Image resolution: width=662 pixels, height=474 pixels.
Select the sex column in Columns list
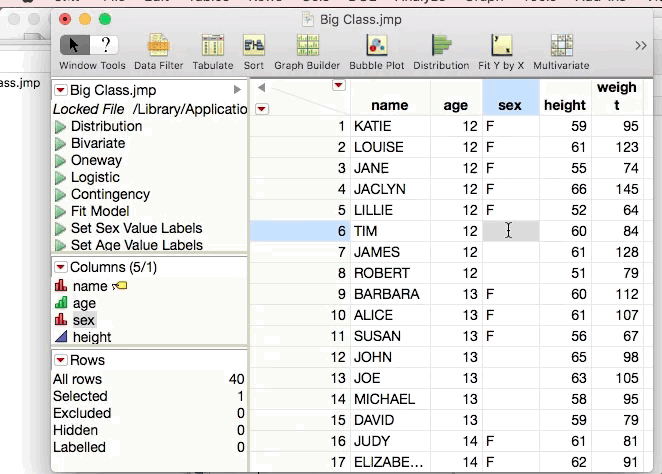click(84, 320)
